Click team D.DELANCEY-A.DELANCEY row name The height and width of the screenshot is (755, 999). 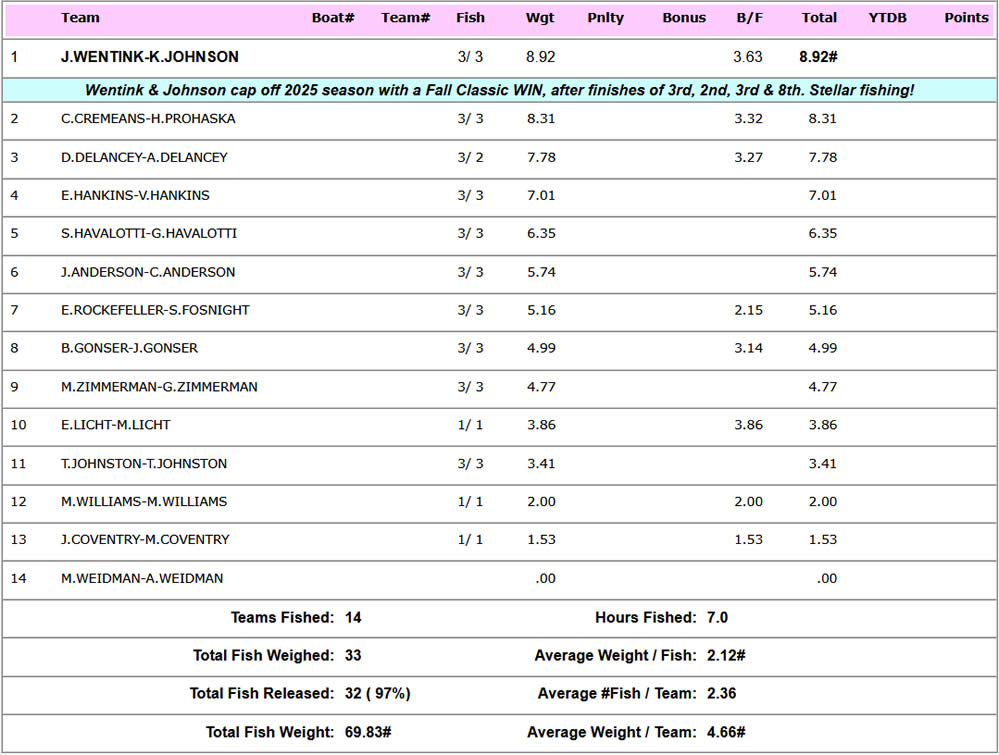pos(144,157)
